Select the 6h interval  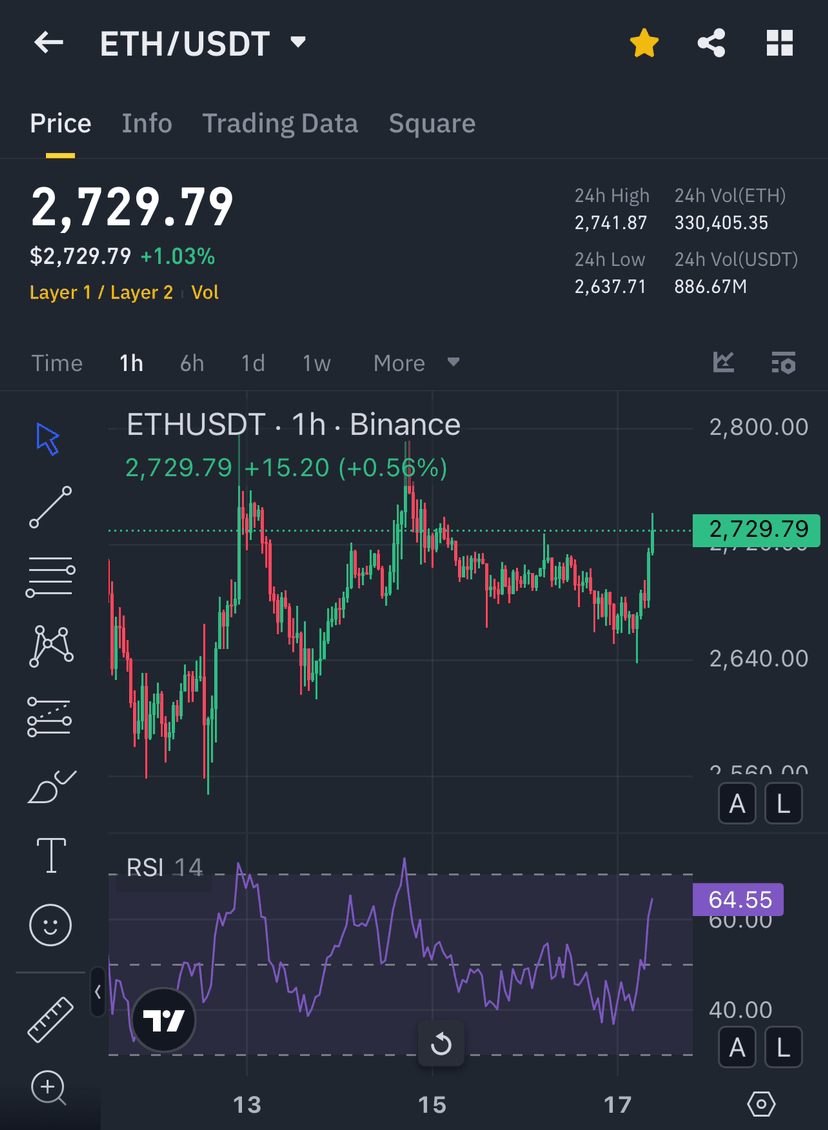[192, 363]
